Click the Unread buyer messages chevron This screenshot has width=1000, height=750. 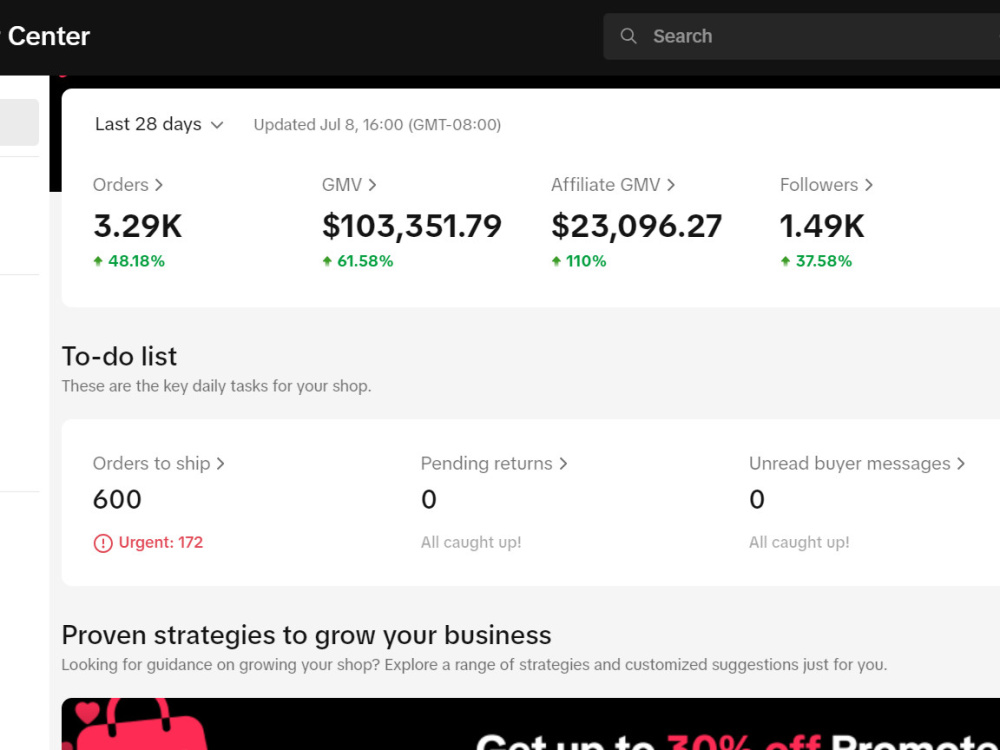click(x=961, y=464)
